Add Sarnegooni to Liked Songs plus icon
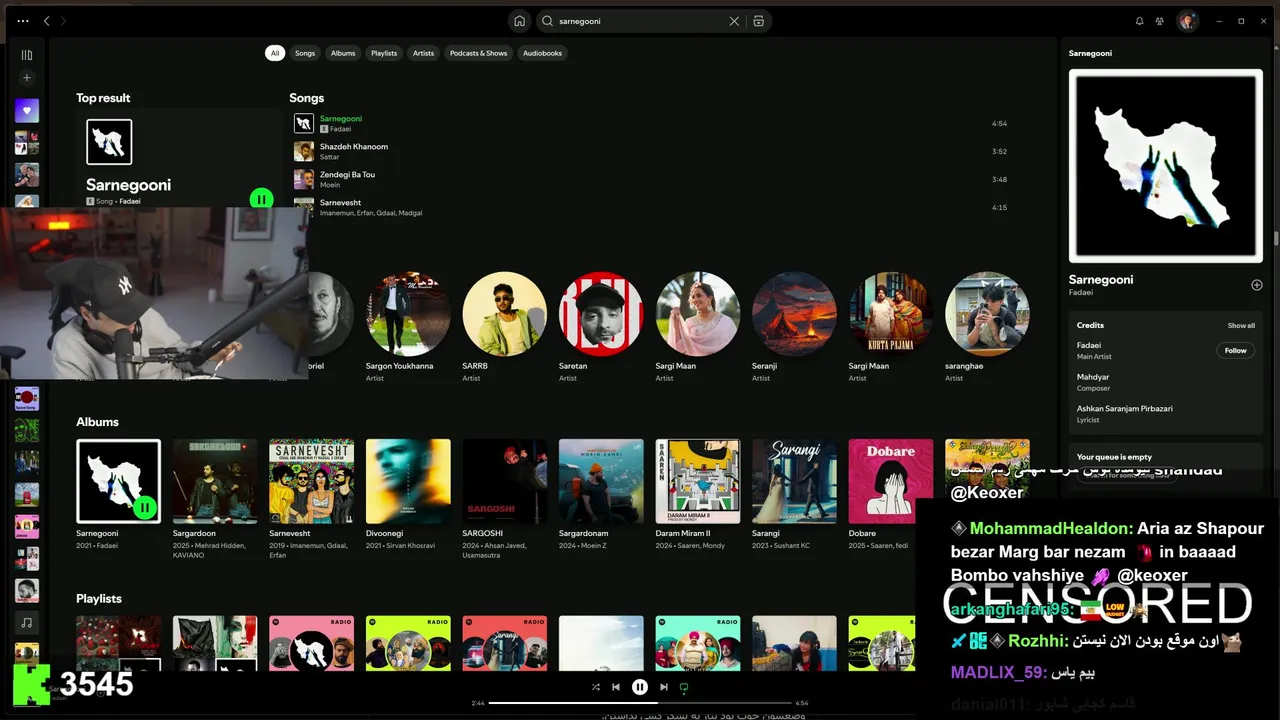1280x720 pixels. [1257, 285]
